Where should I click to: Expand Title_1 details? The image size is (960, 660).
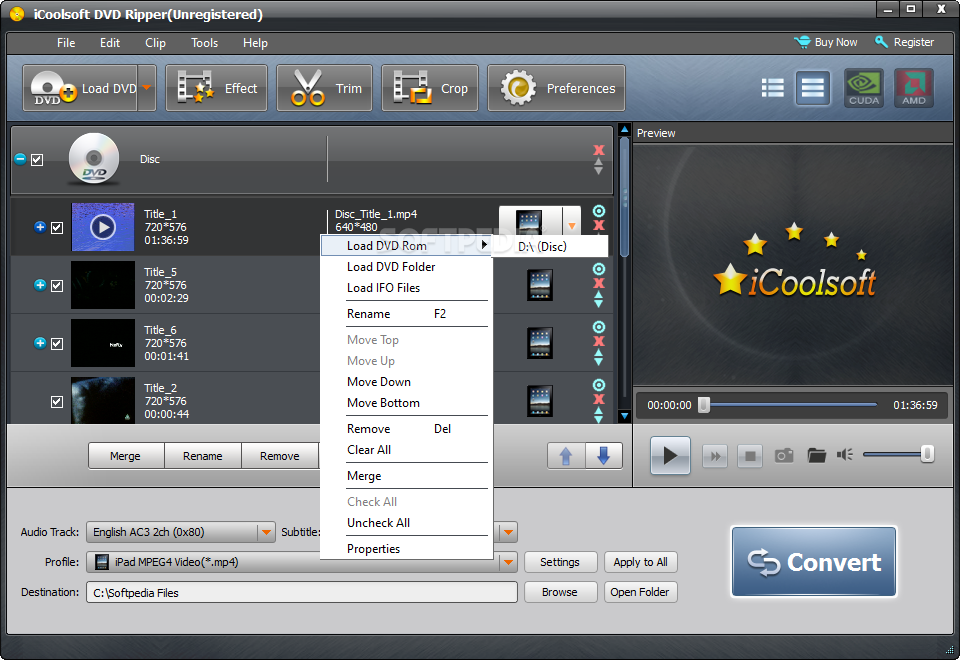coord(40,227)
